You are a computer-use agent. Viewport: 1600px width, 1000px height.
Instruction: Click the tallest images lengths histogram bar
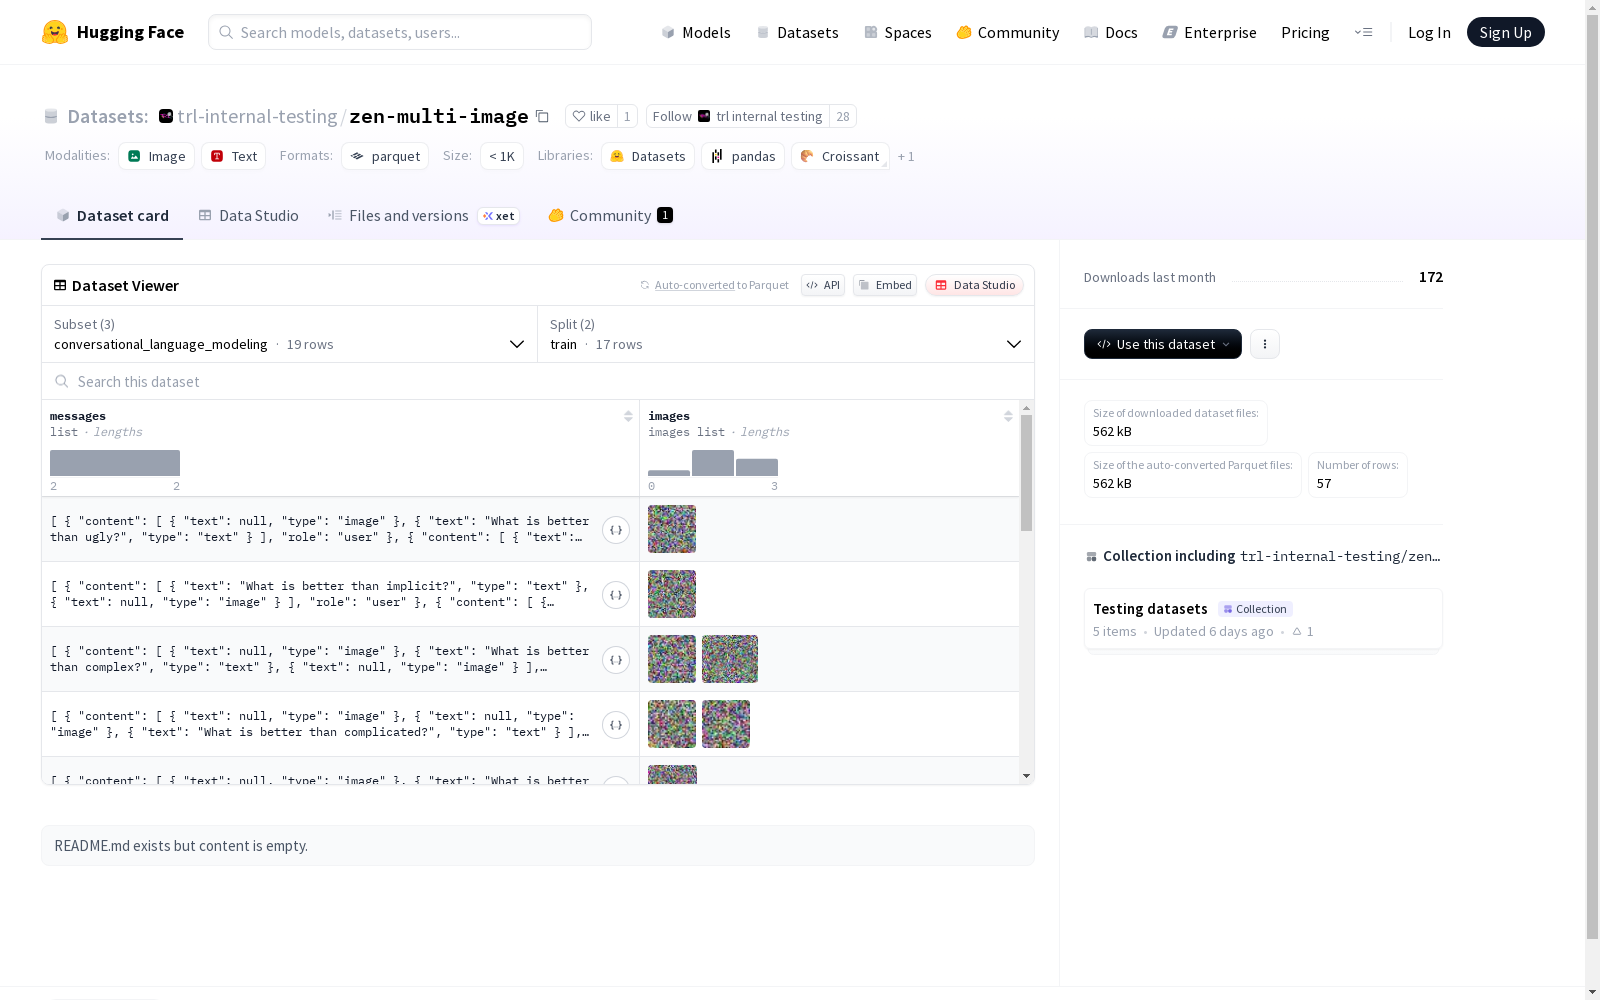pyautogui.click(x=713, y=463)
